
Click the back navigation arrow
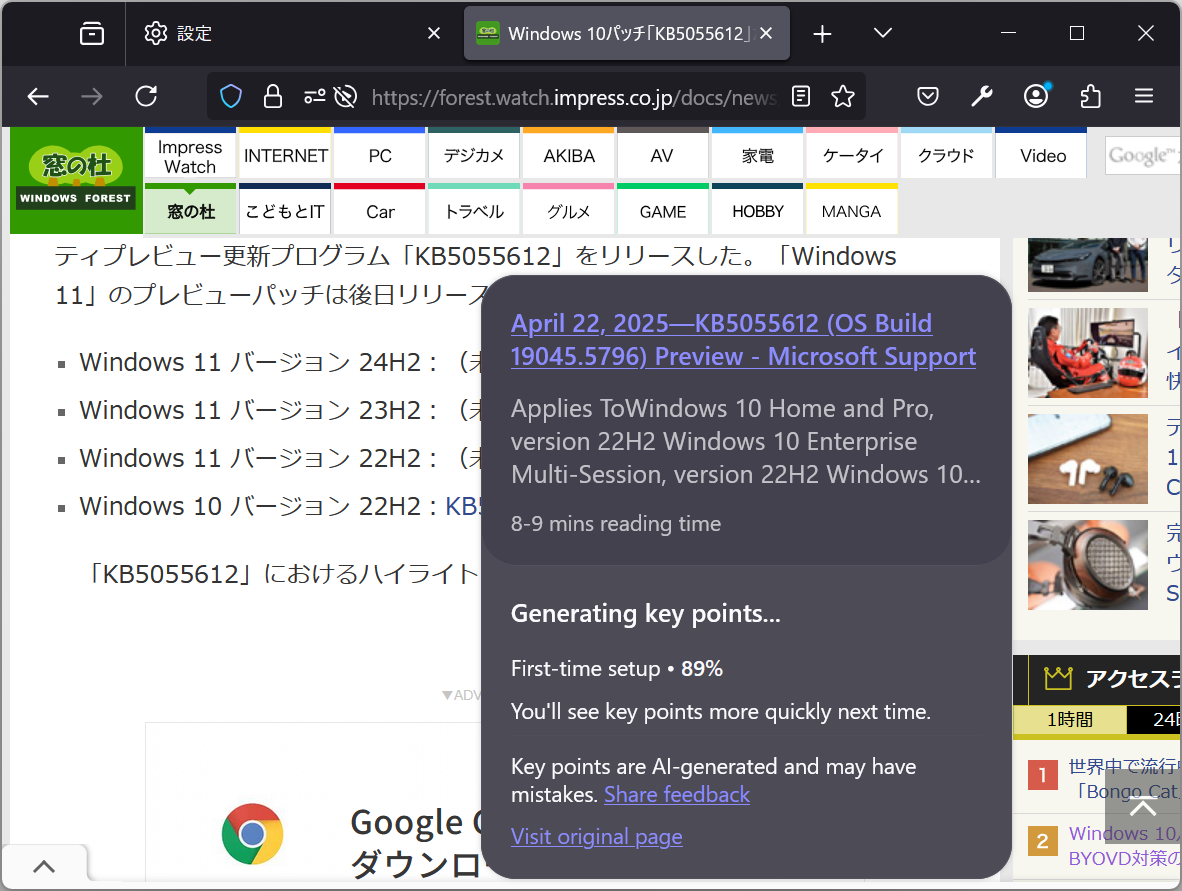38,96
